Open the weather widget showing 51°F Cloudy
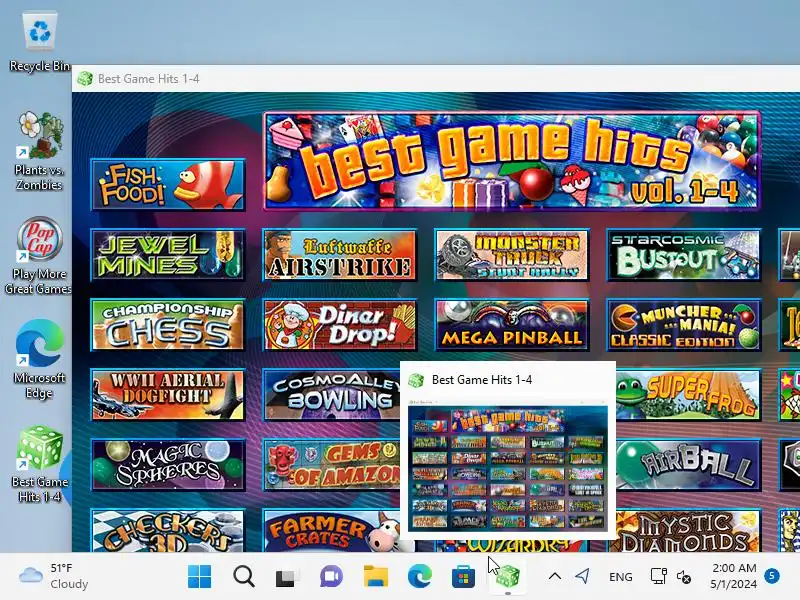 (x=53, y=576)
